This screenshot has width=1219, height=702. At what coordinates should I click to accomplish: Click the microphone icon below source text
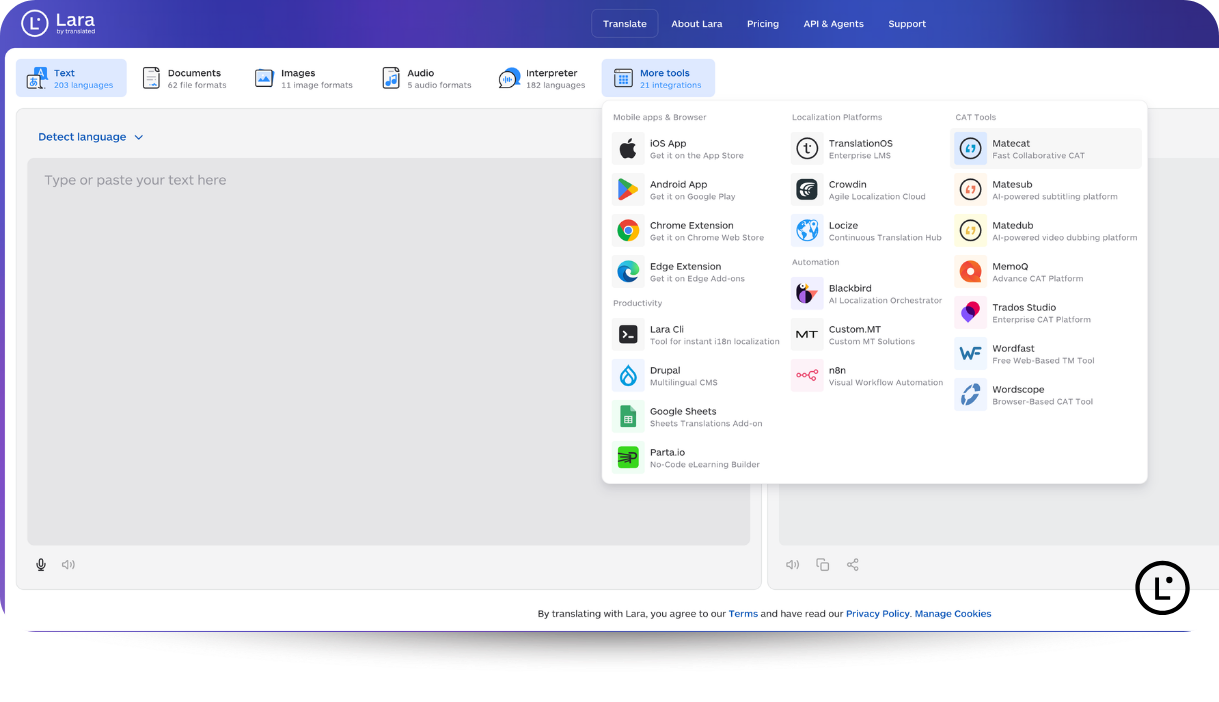(x=41, y=565)
